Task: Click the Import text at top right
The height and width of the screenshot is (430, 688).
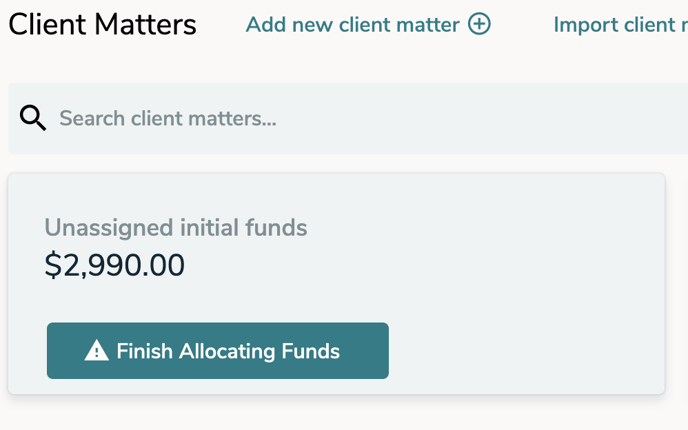Action: coord(586,24)
